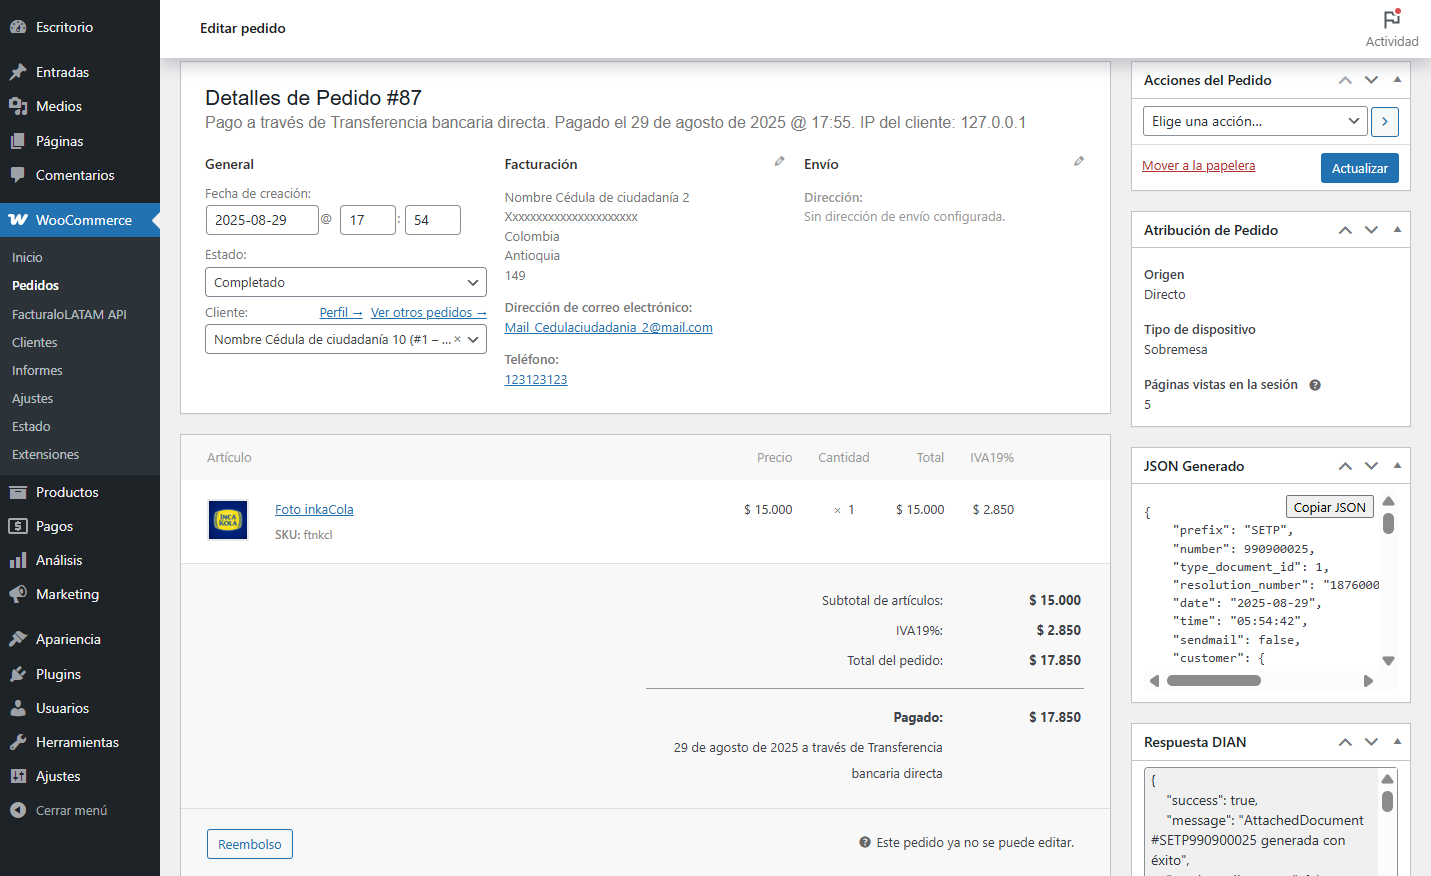This screenshot has height=876, width=1431.
Task: Click the Copiar JSON button
Action: [x=1329, y=507]
